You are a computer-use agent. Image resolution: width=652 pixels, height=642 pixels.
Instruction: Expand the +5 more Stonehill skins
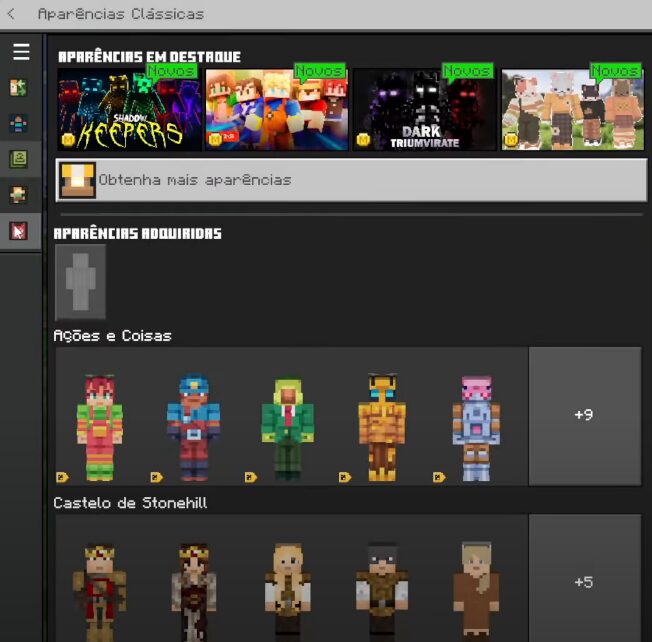(585, 580)
